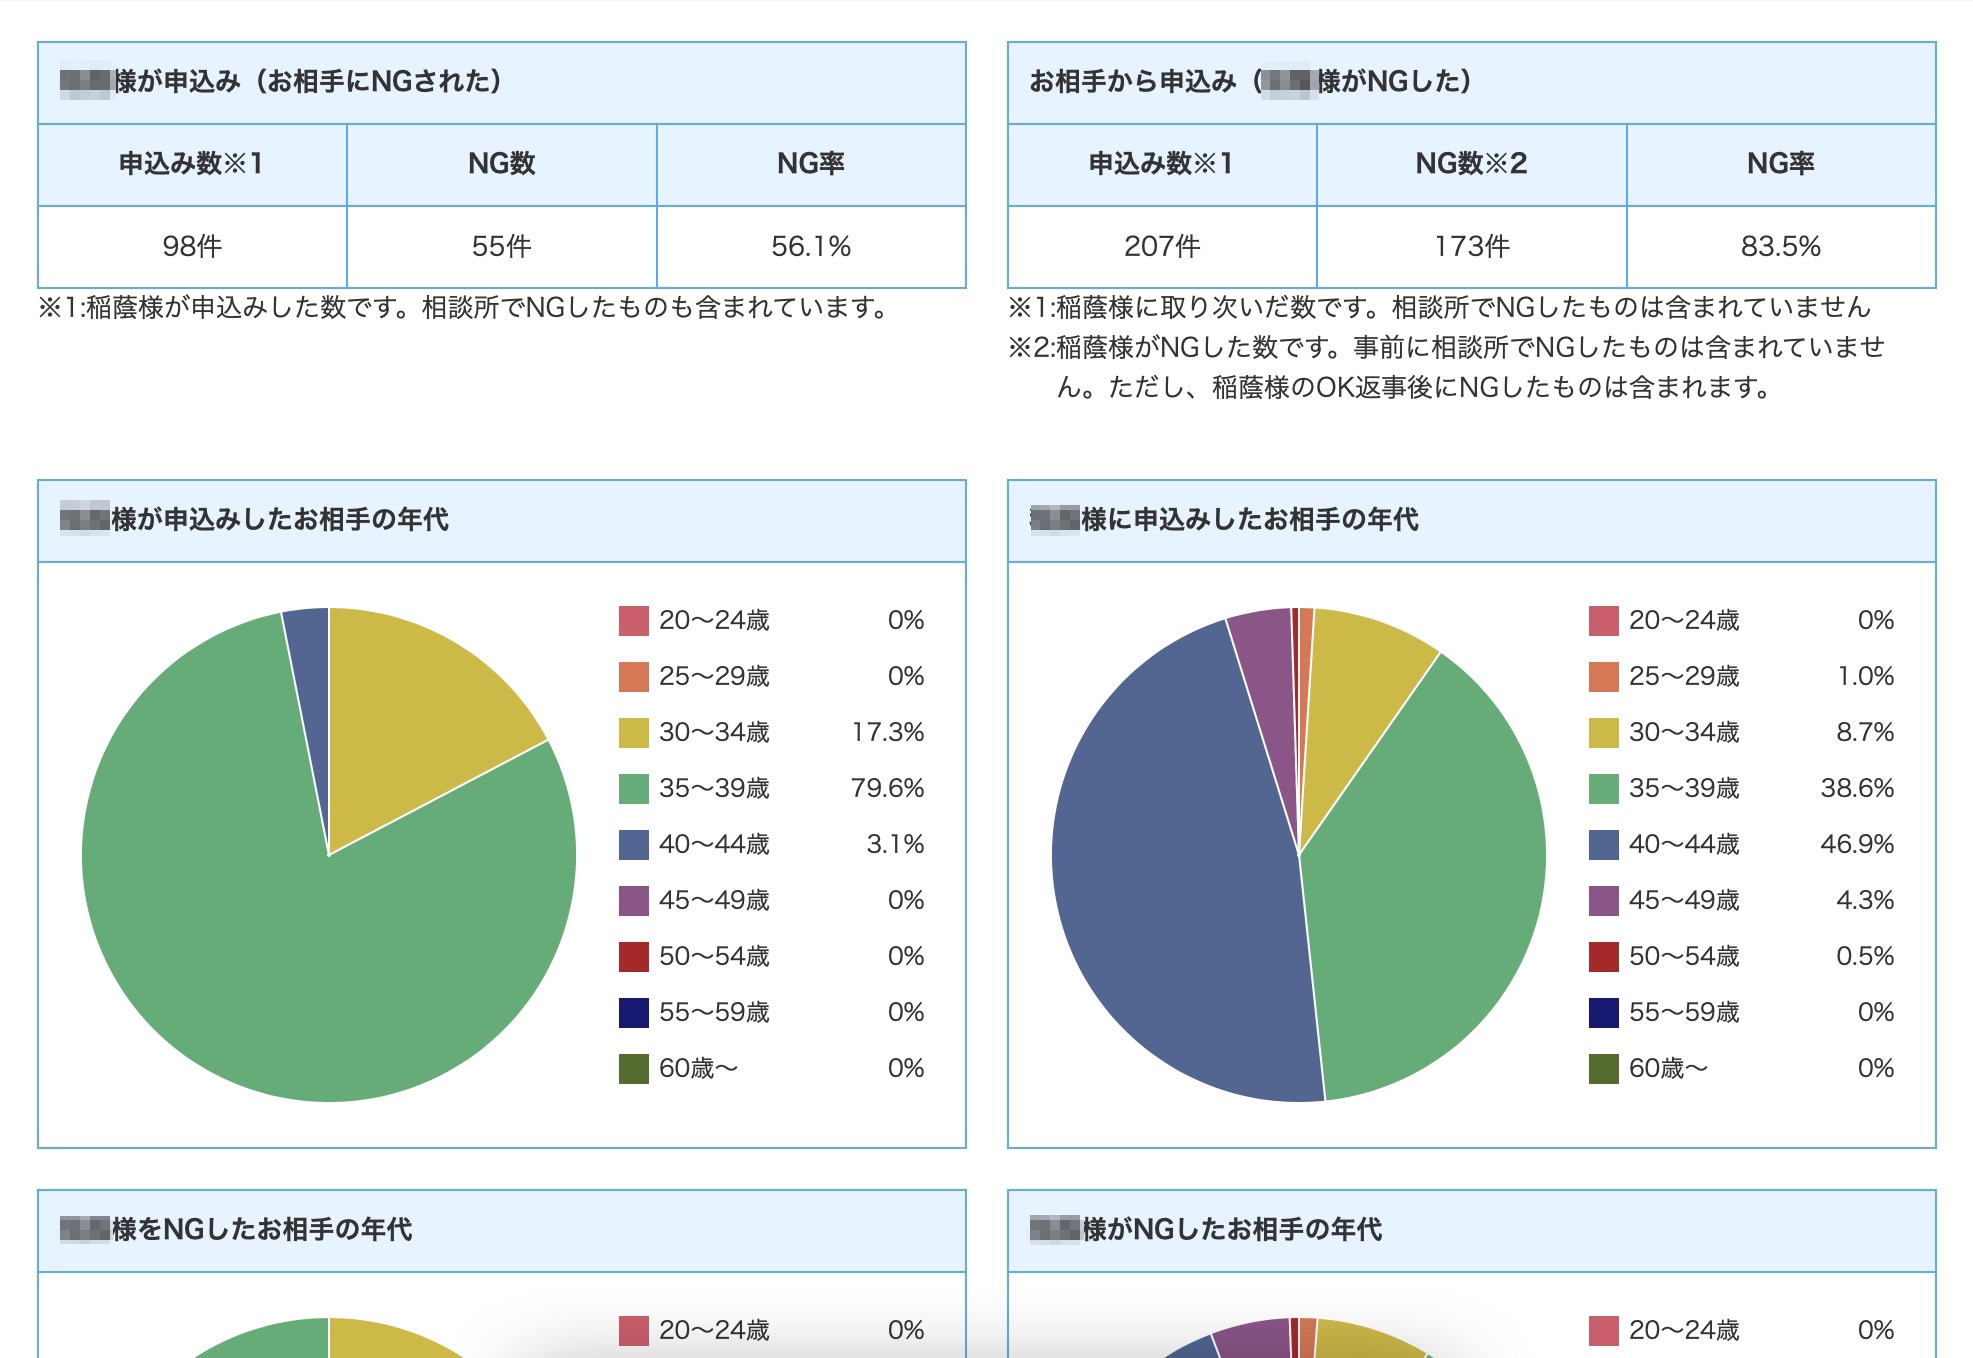Click the NG率 header in right table
Image resolution: width=1973 pixels, height=1358 pixels.
[1781, 164]
